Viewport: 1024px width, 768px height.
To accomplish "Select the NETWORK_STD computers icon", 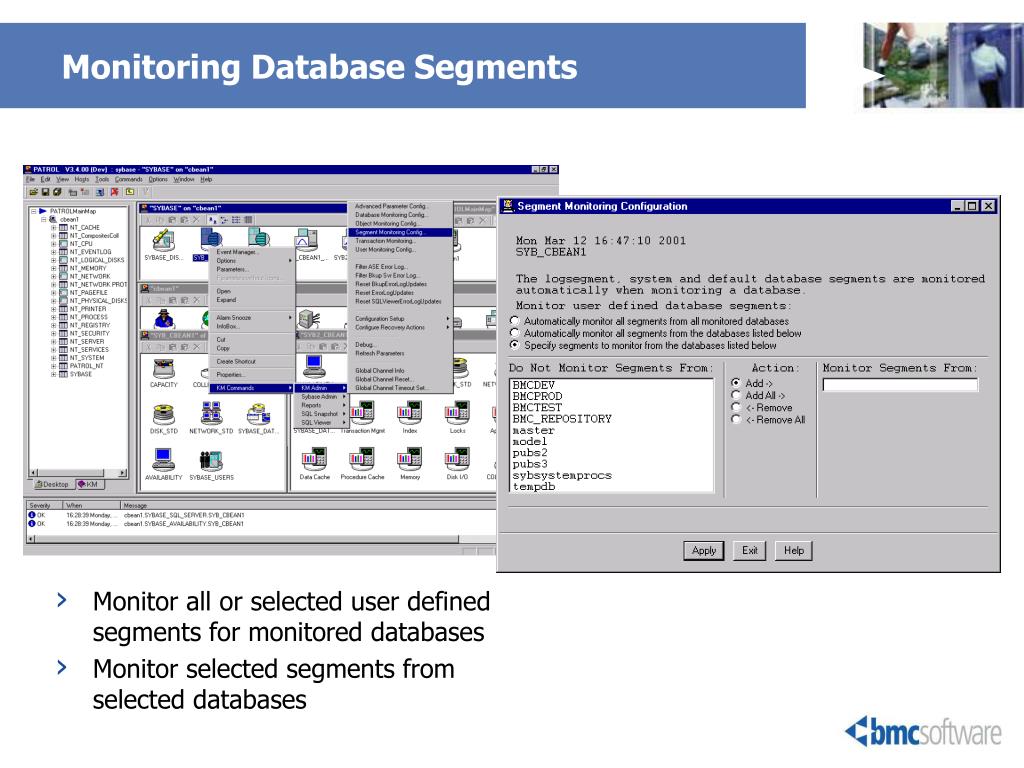I will tap(211, 414).
